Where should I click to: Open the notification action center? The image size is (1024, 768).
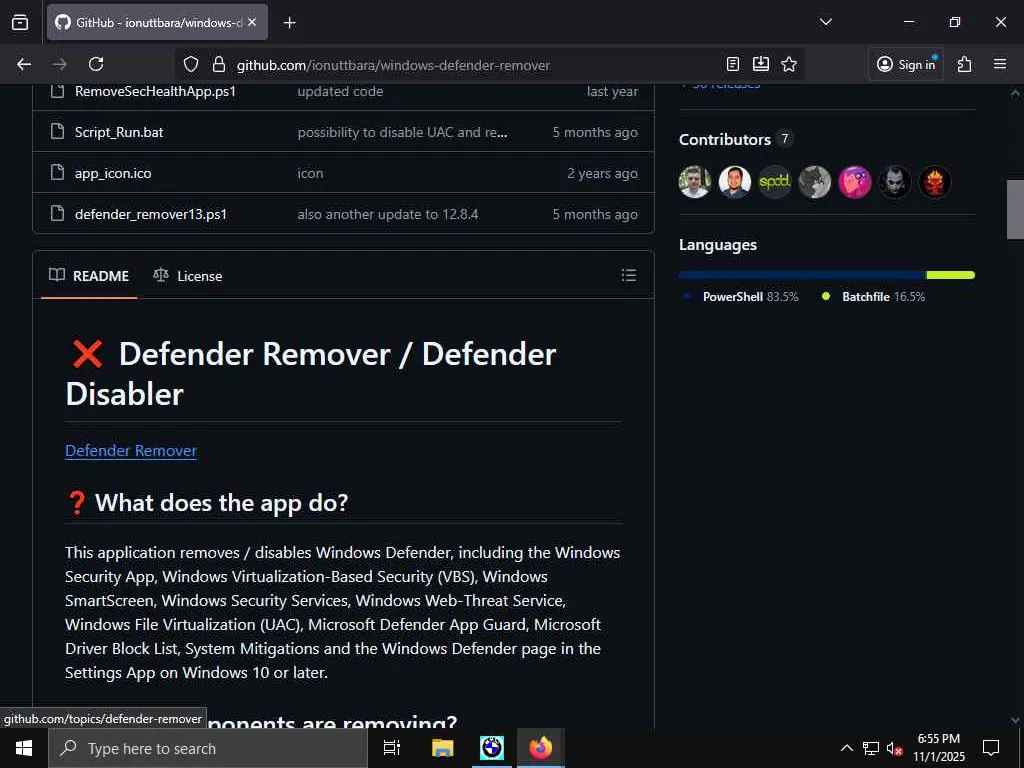click(991, 748)
